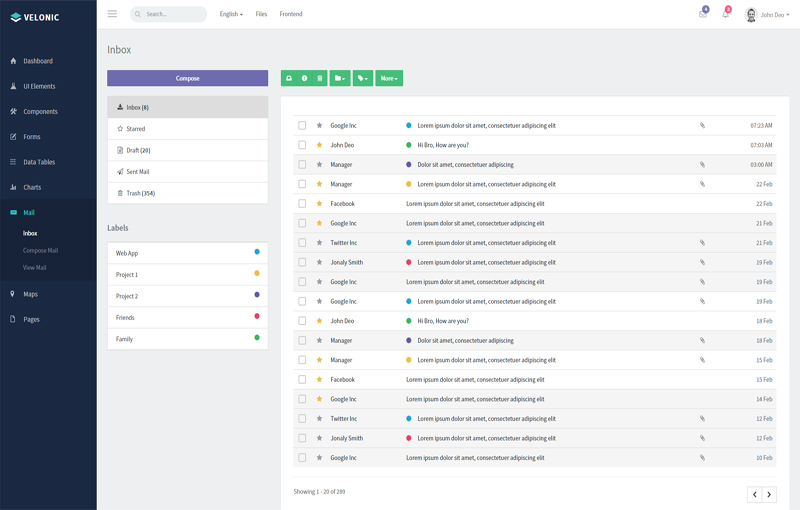This screenshot has height=510, width=800.
Task: Tick checkbox for Jonaly Smith 19 Feb email
Action: (302, 262)
